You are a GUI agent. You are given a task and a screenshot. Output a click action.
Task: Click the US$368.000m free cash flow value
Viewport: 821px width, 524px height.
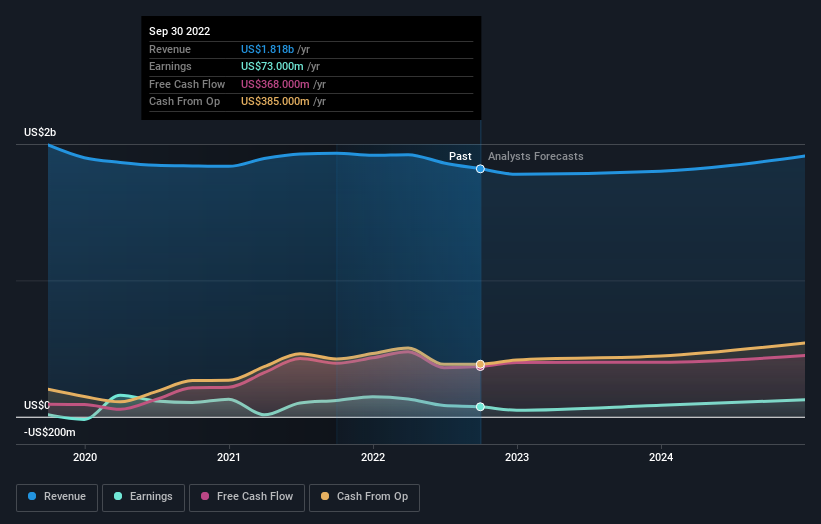point(275,84)
